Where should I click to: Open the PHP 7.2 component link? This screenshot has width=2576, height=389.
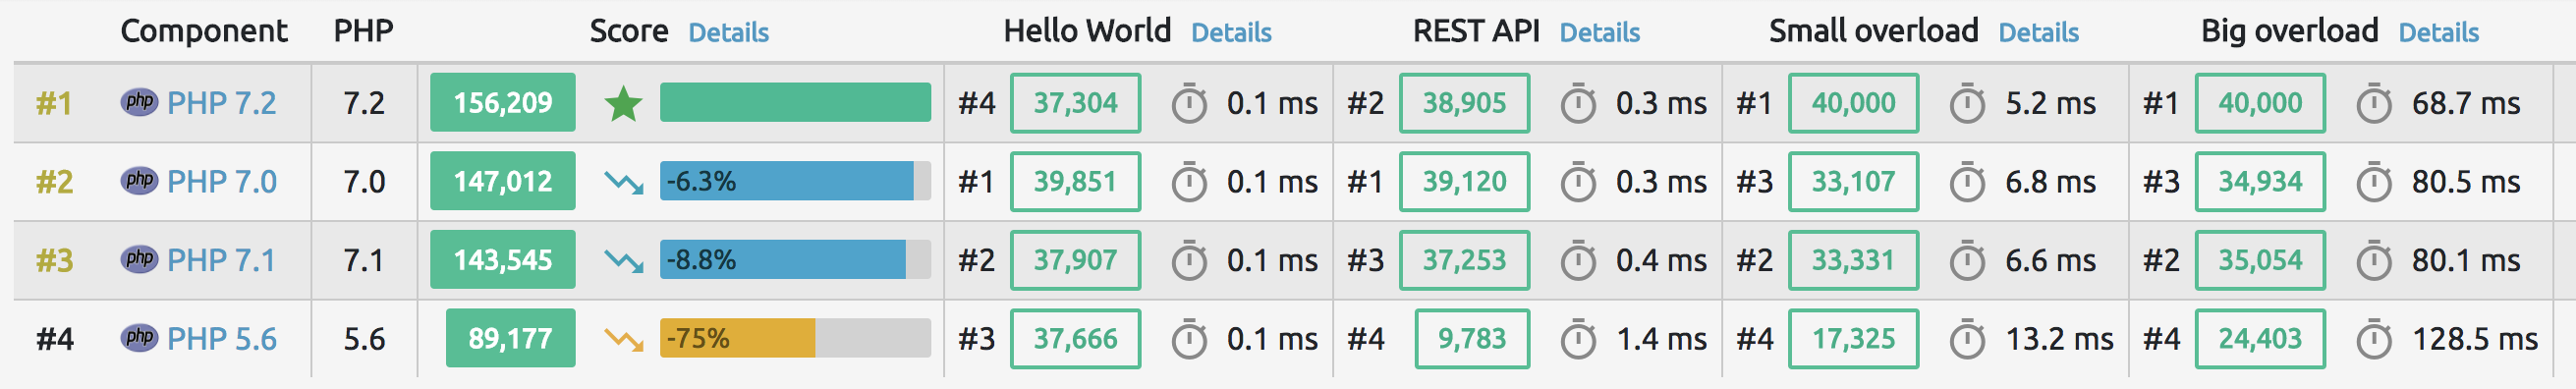[x=221, y=103]
